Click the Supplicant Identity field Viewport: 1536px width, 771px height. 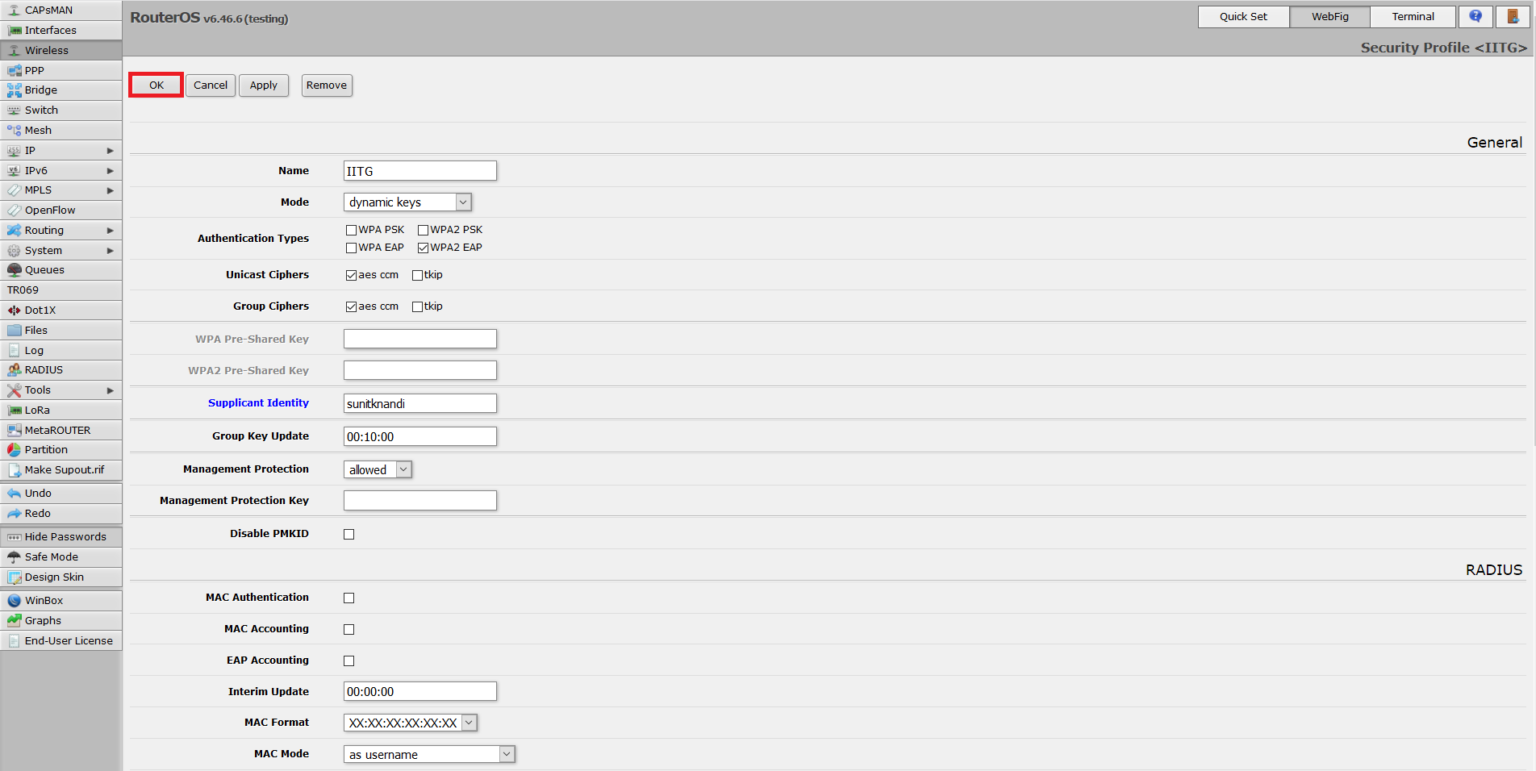419,403
